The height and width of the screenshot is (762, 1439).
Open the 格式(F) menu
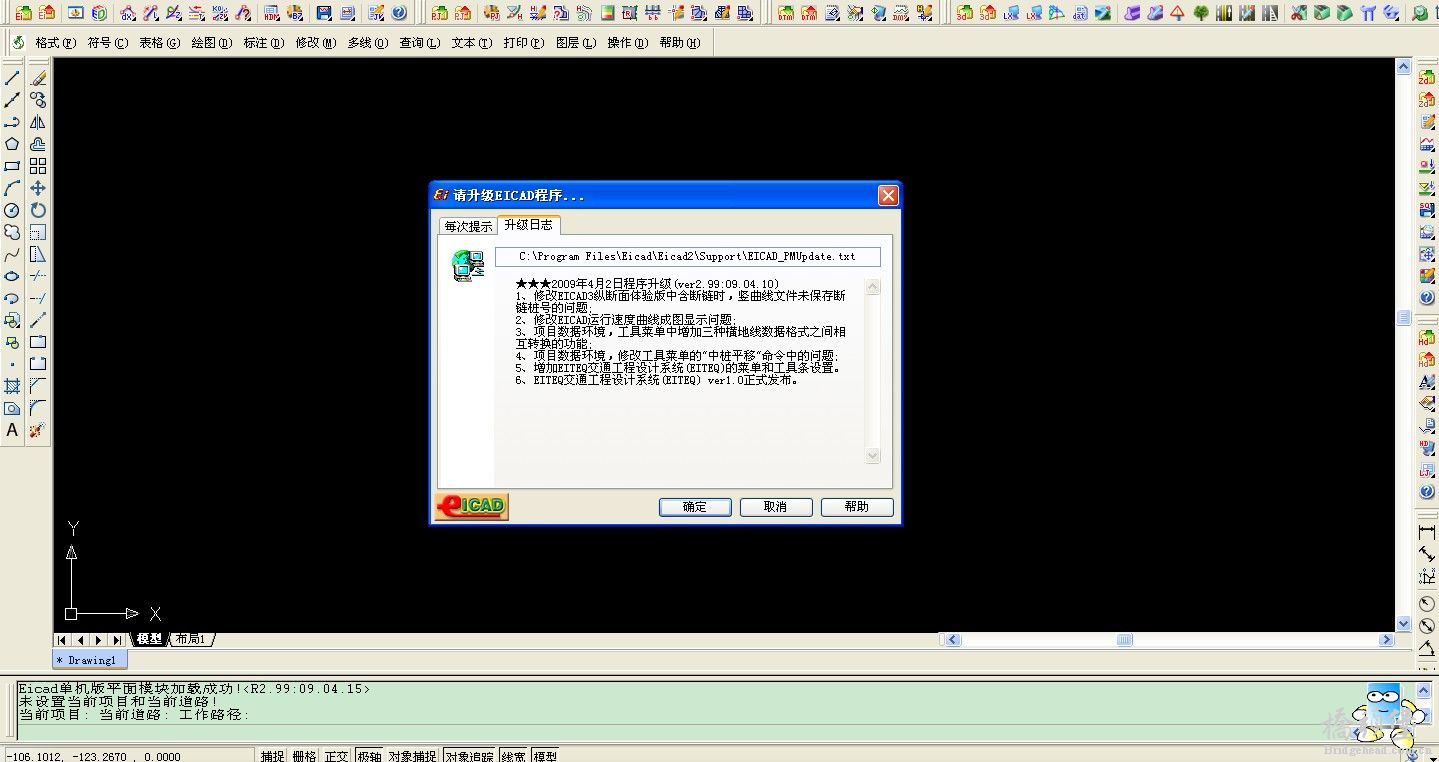pyautogui.click(x=55, y=43)
